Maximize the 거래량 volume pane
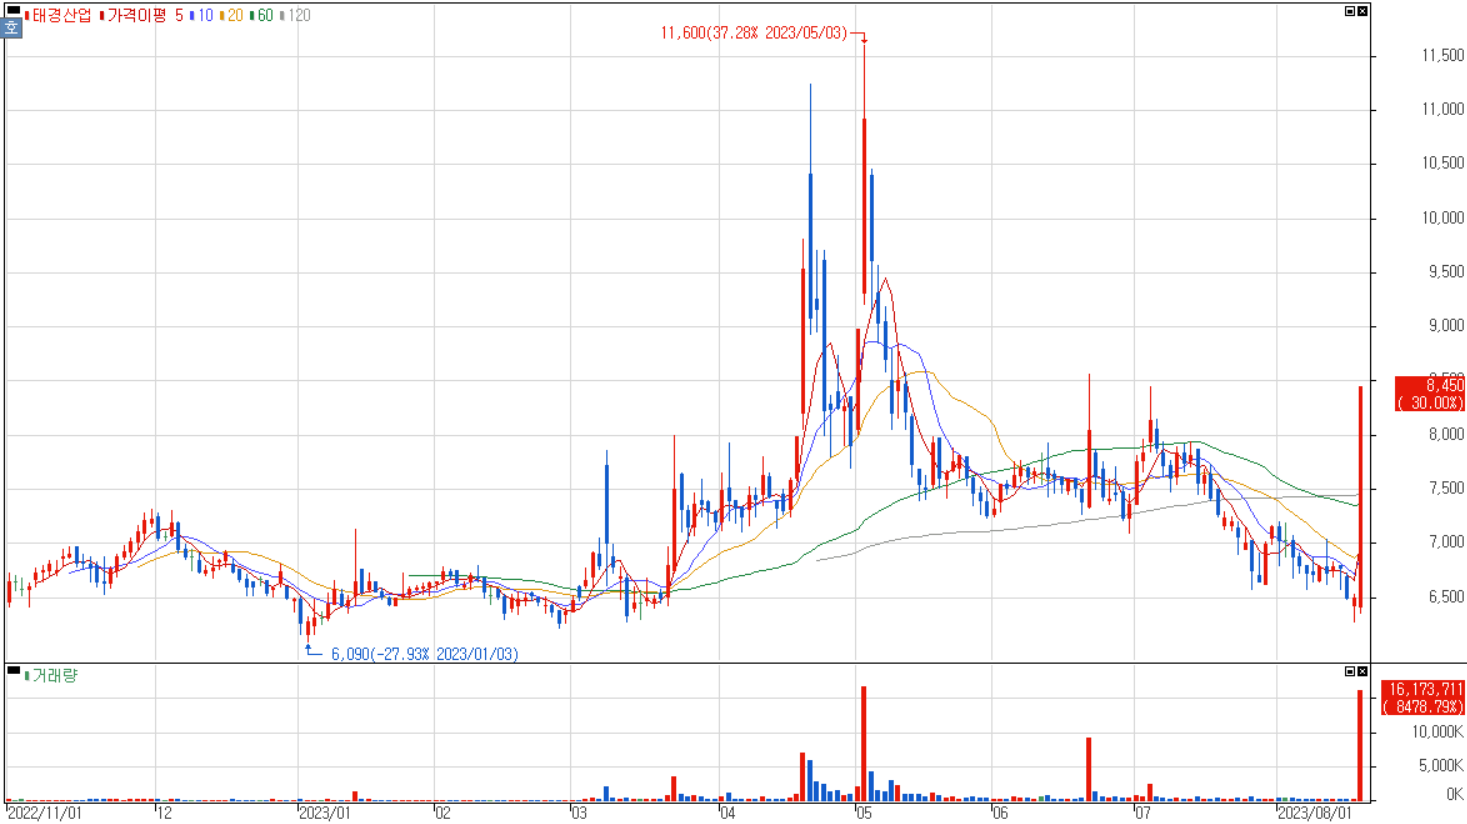 tap(1349, 671)
